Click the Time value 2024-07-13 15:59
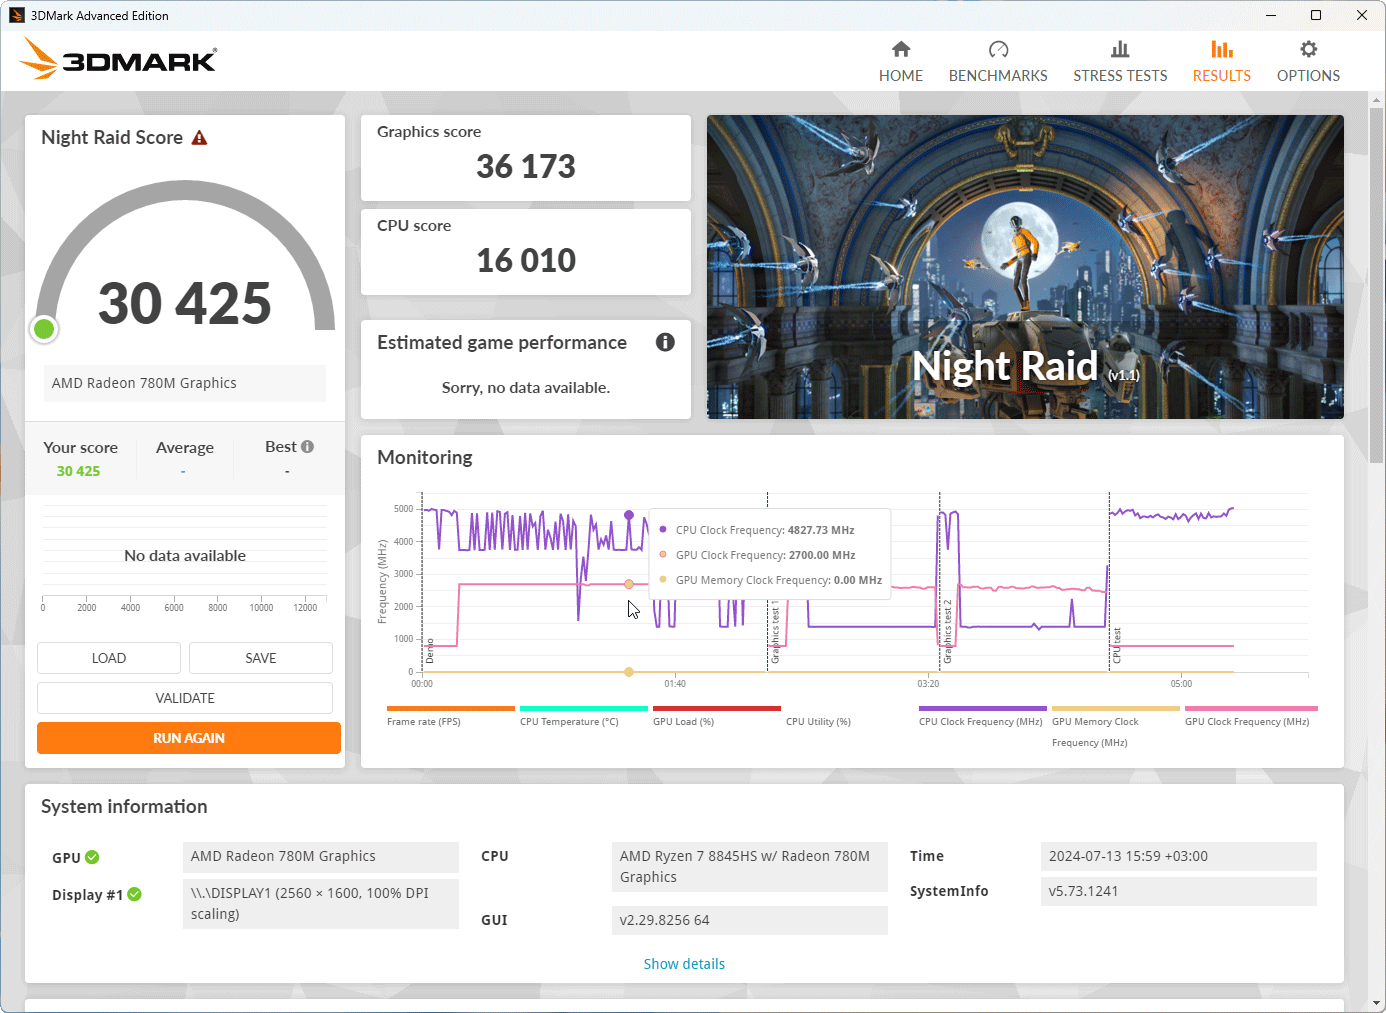1386x1013 pixels. pyautogui.click(x=1179, y=857)
